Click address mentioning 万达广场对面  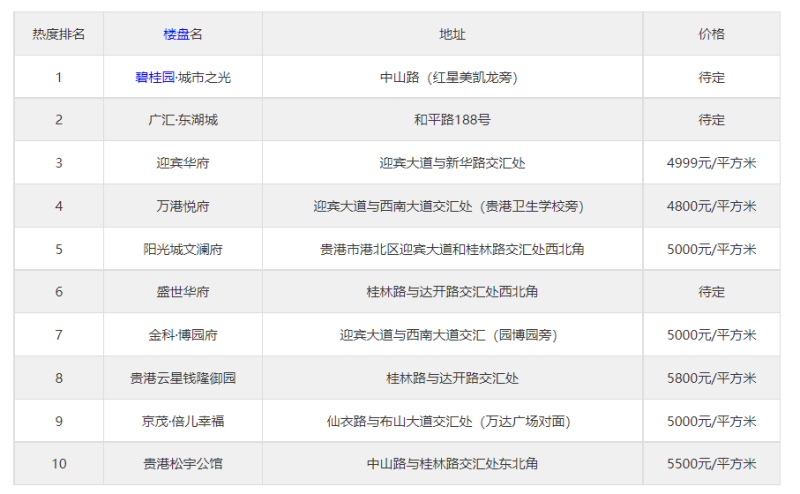click(448, 421)
